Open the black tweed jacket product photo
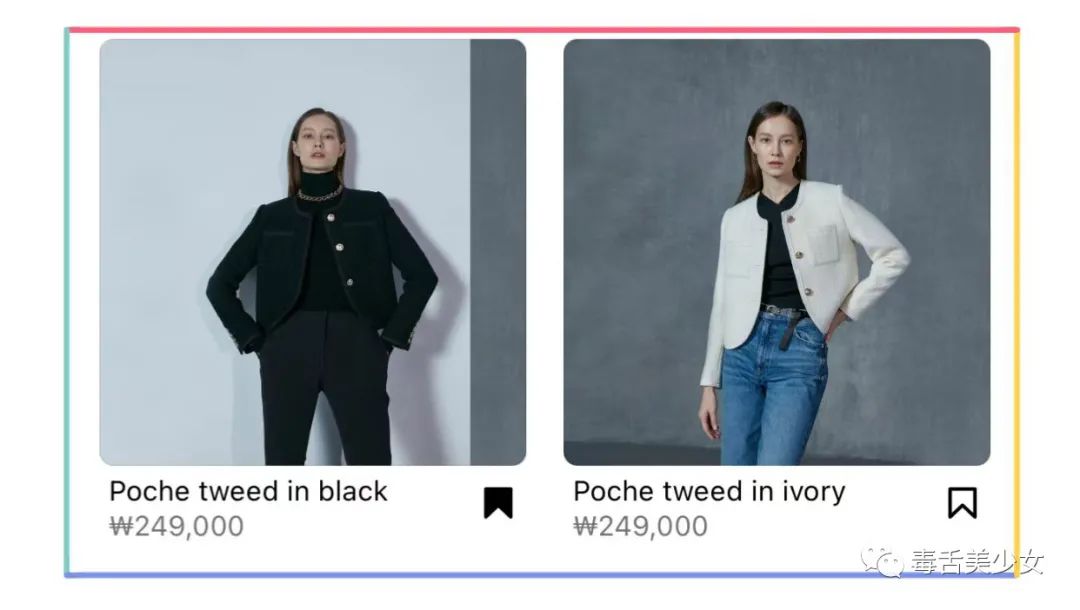Viewport: 1080px width, 610px height. [x=313, y=252]
